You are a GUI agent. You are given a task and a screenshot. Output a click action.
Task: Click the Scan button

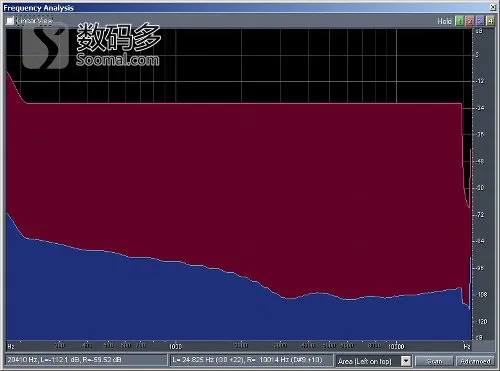tap(434, 361)
